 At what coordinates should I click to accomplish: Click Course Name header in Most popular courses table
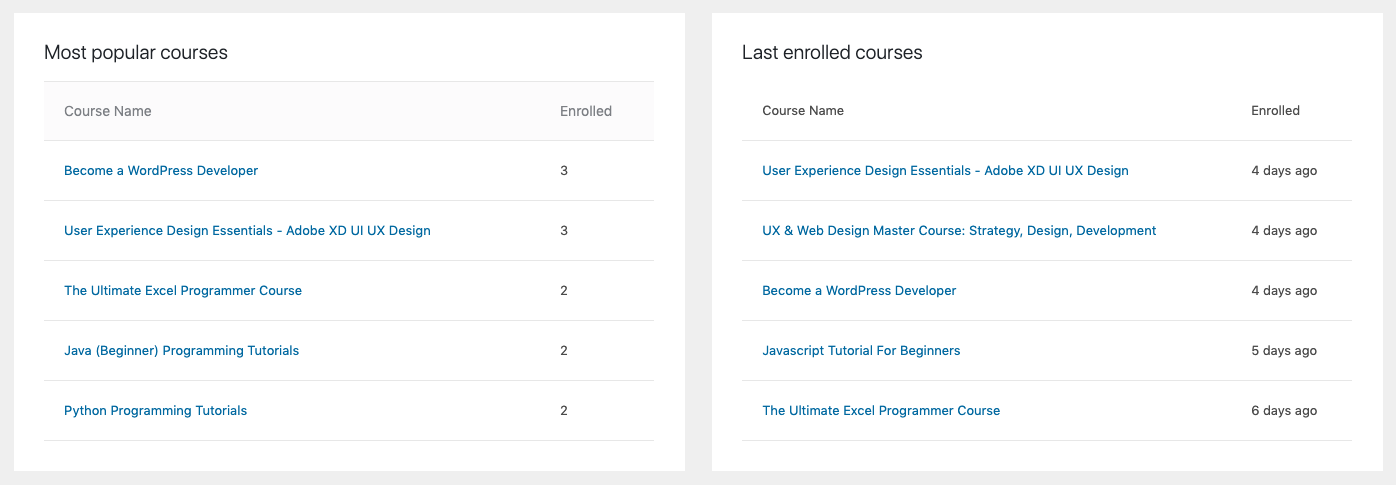[108, 111]
